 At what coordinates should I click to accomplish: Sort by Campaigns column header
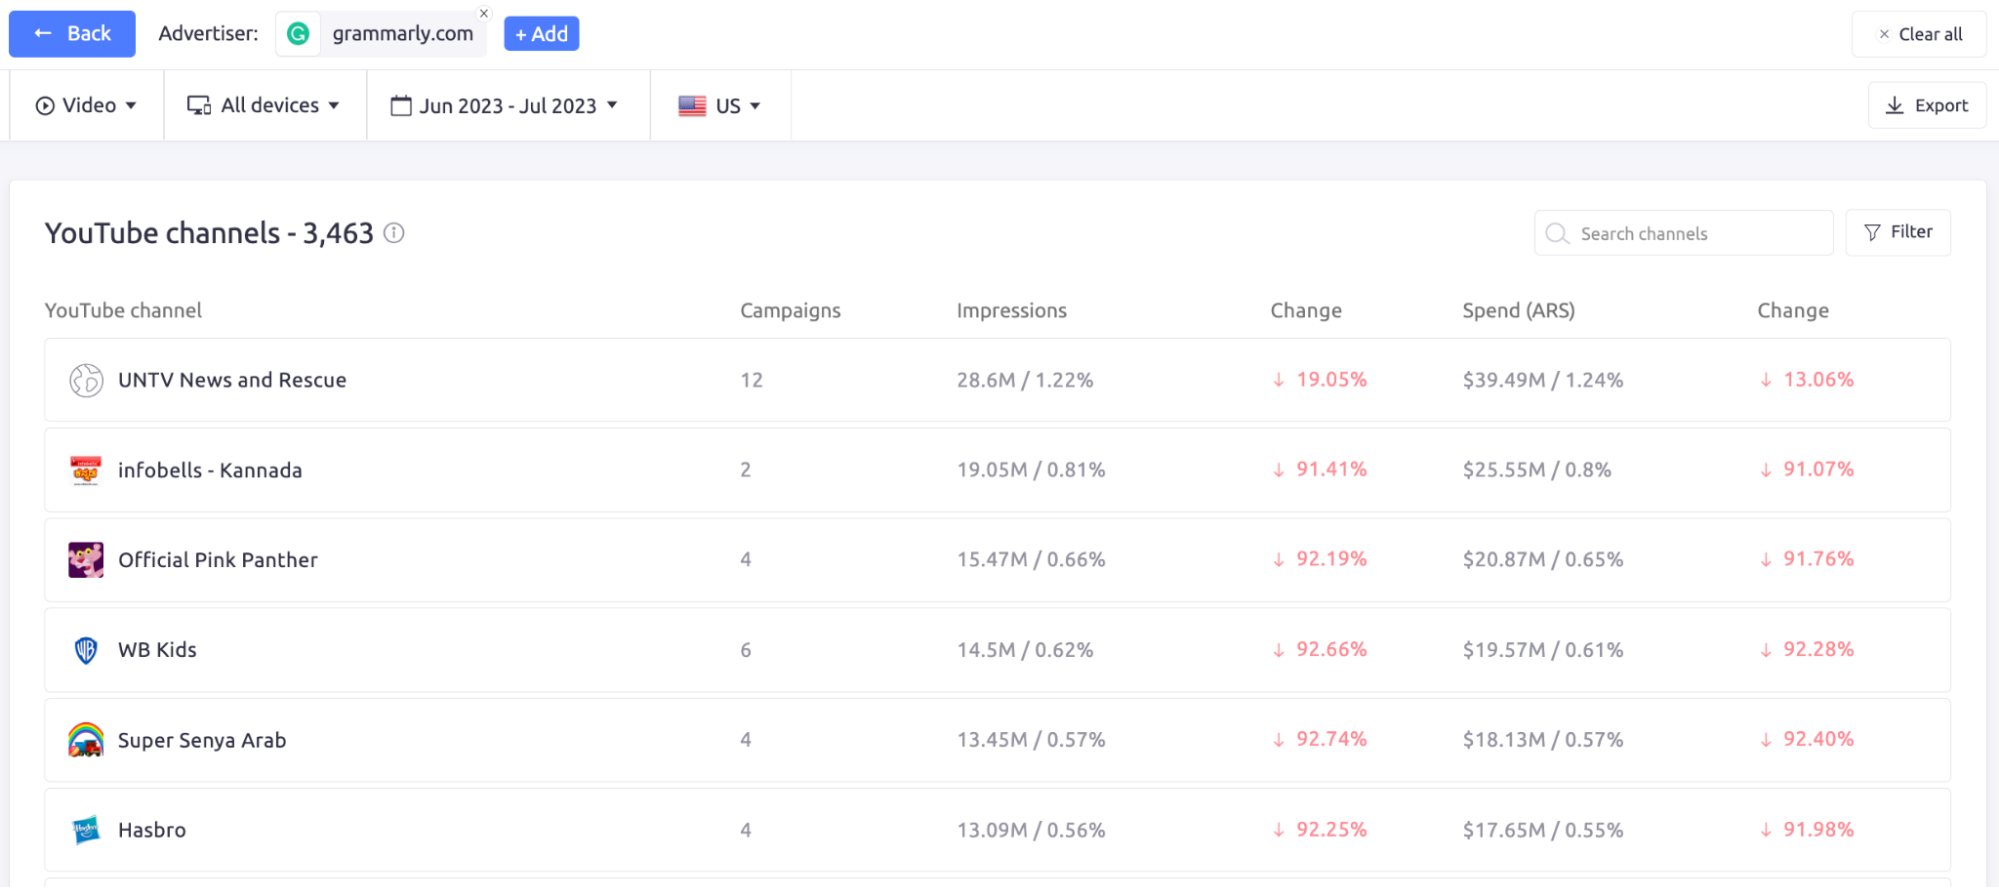coord(790,310)
